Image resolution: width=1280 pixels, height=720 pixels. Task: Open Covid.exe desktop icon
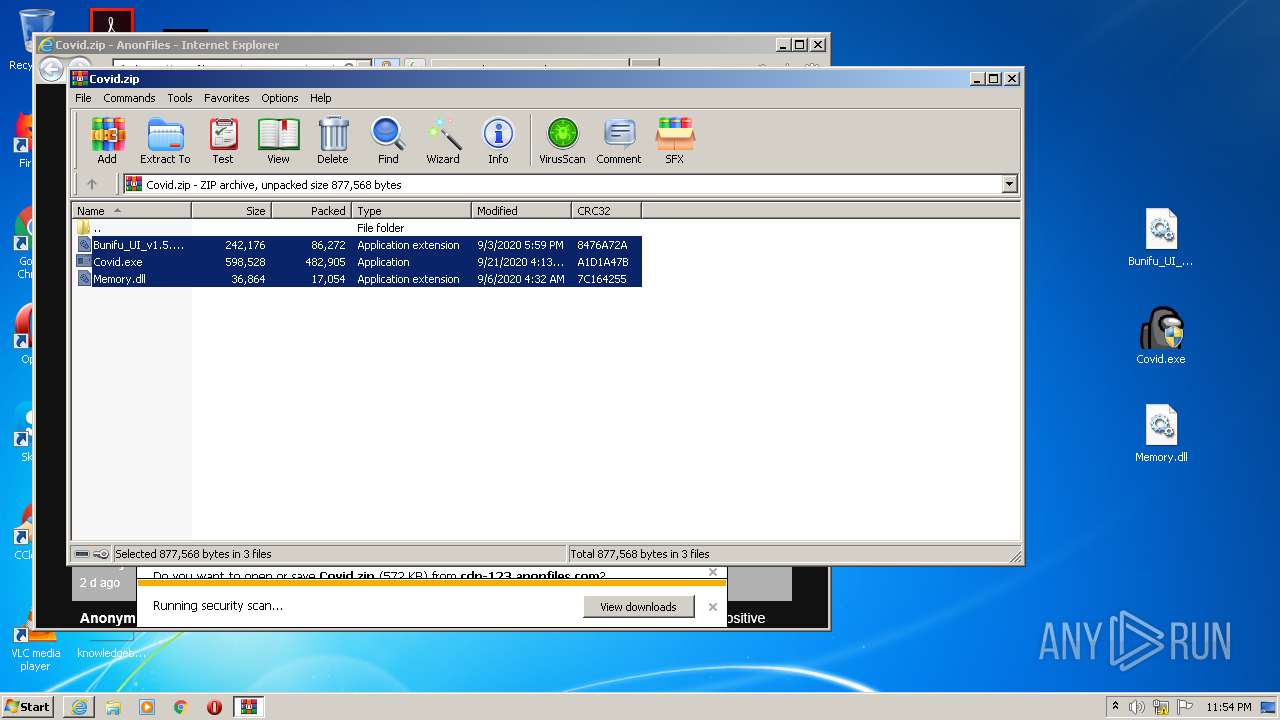pos(1160,337)
